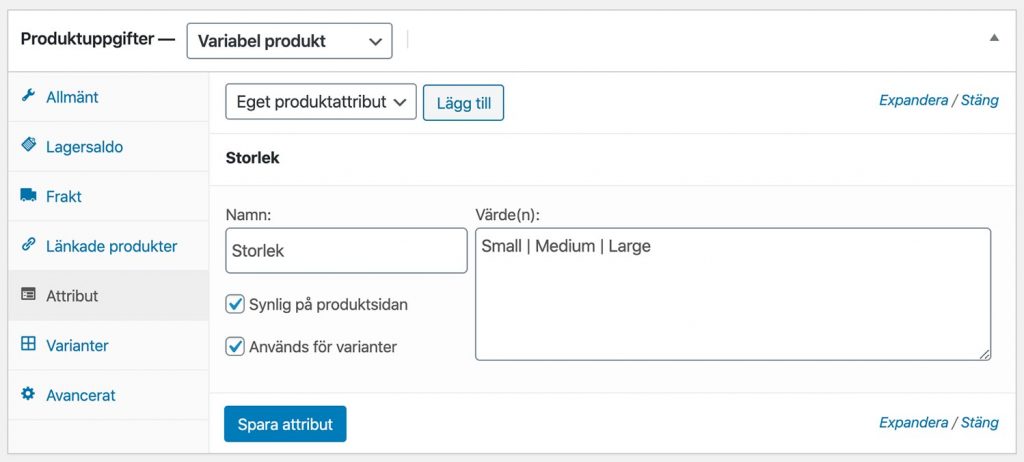Click the bottom Stäng link

pyautogui.click(x=980, y=423)
